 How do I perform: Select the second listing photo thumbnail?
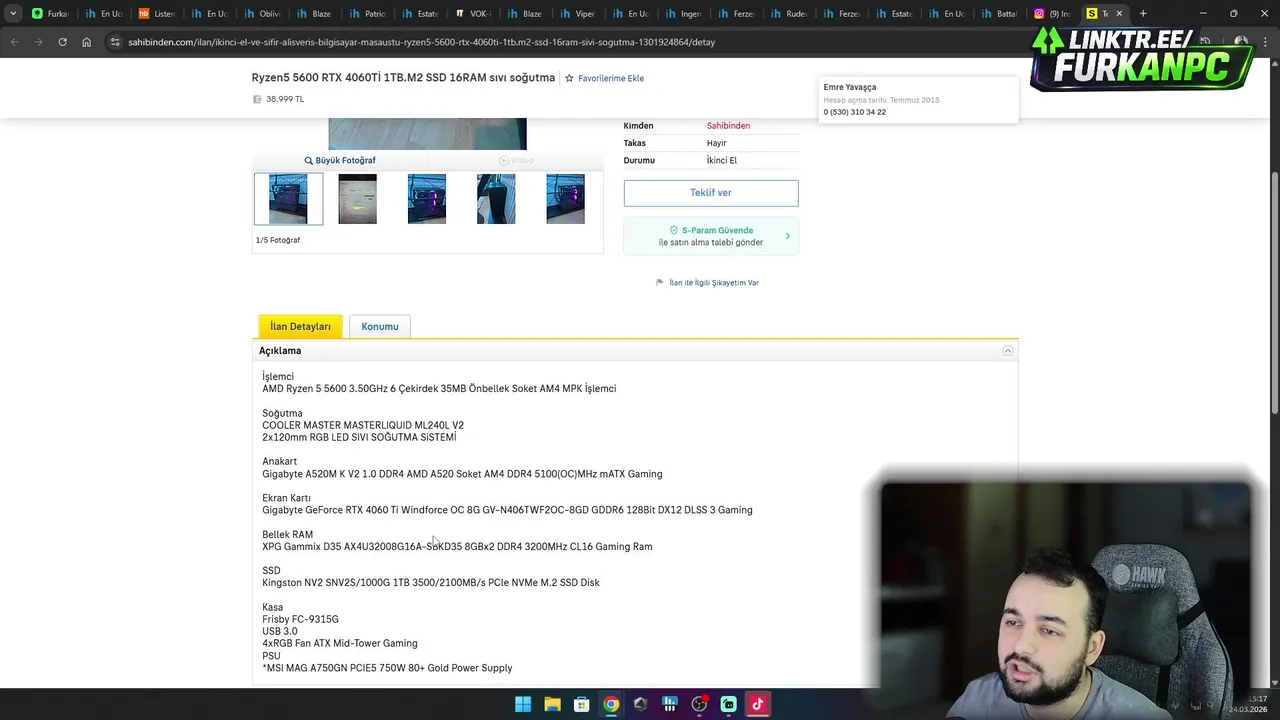(357, 198)
